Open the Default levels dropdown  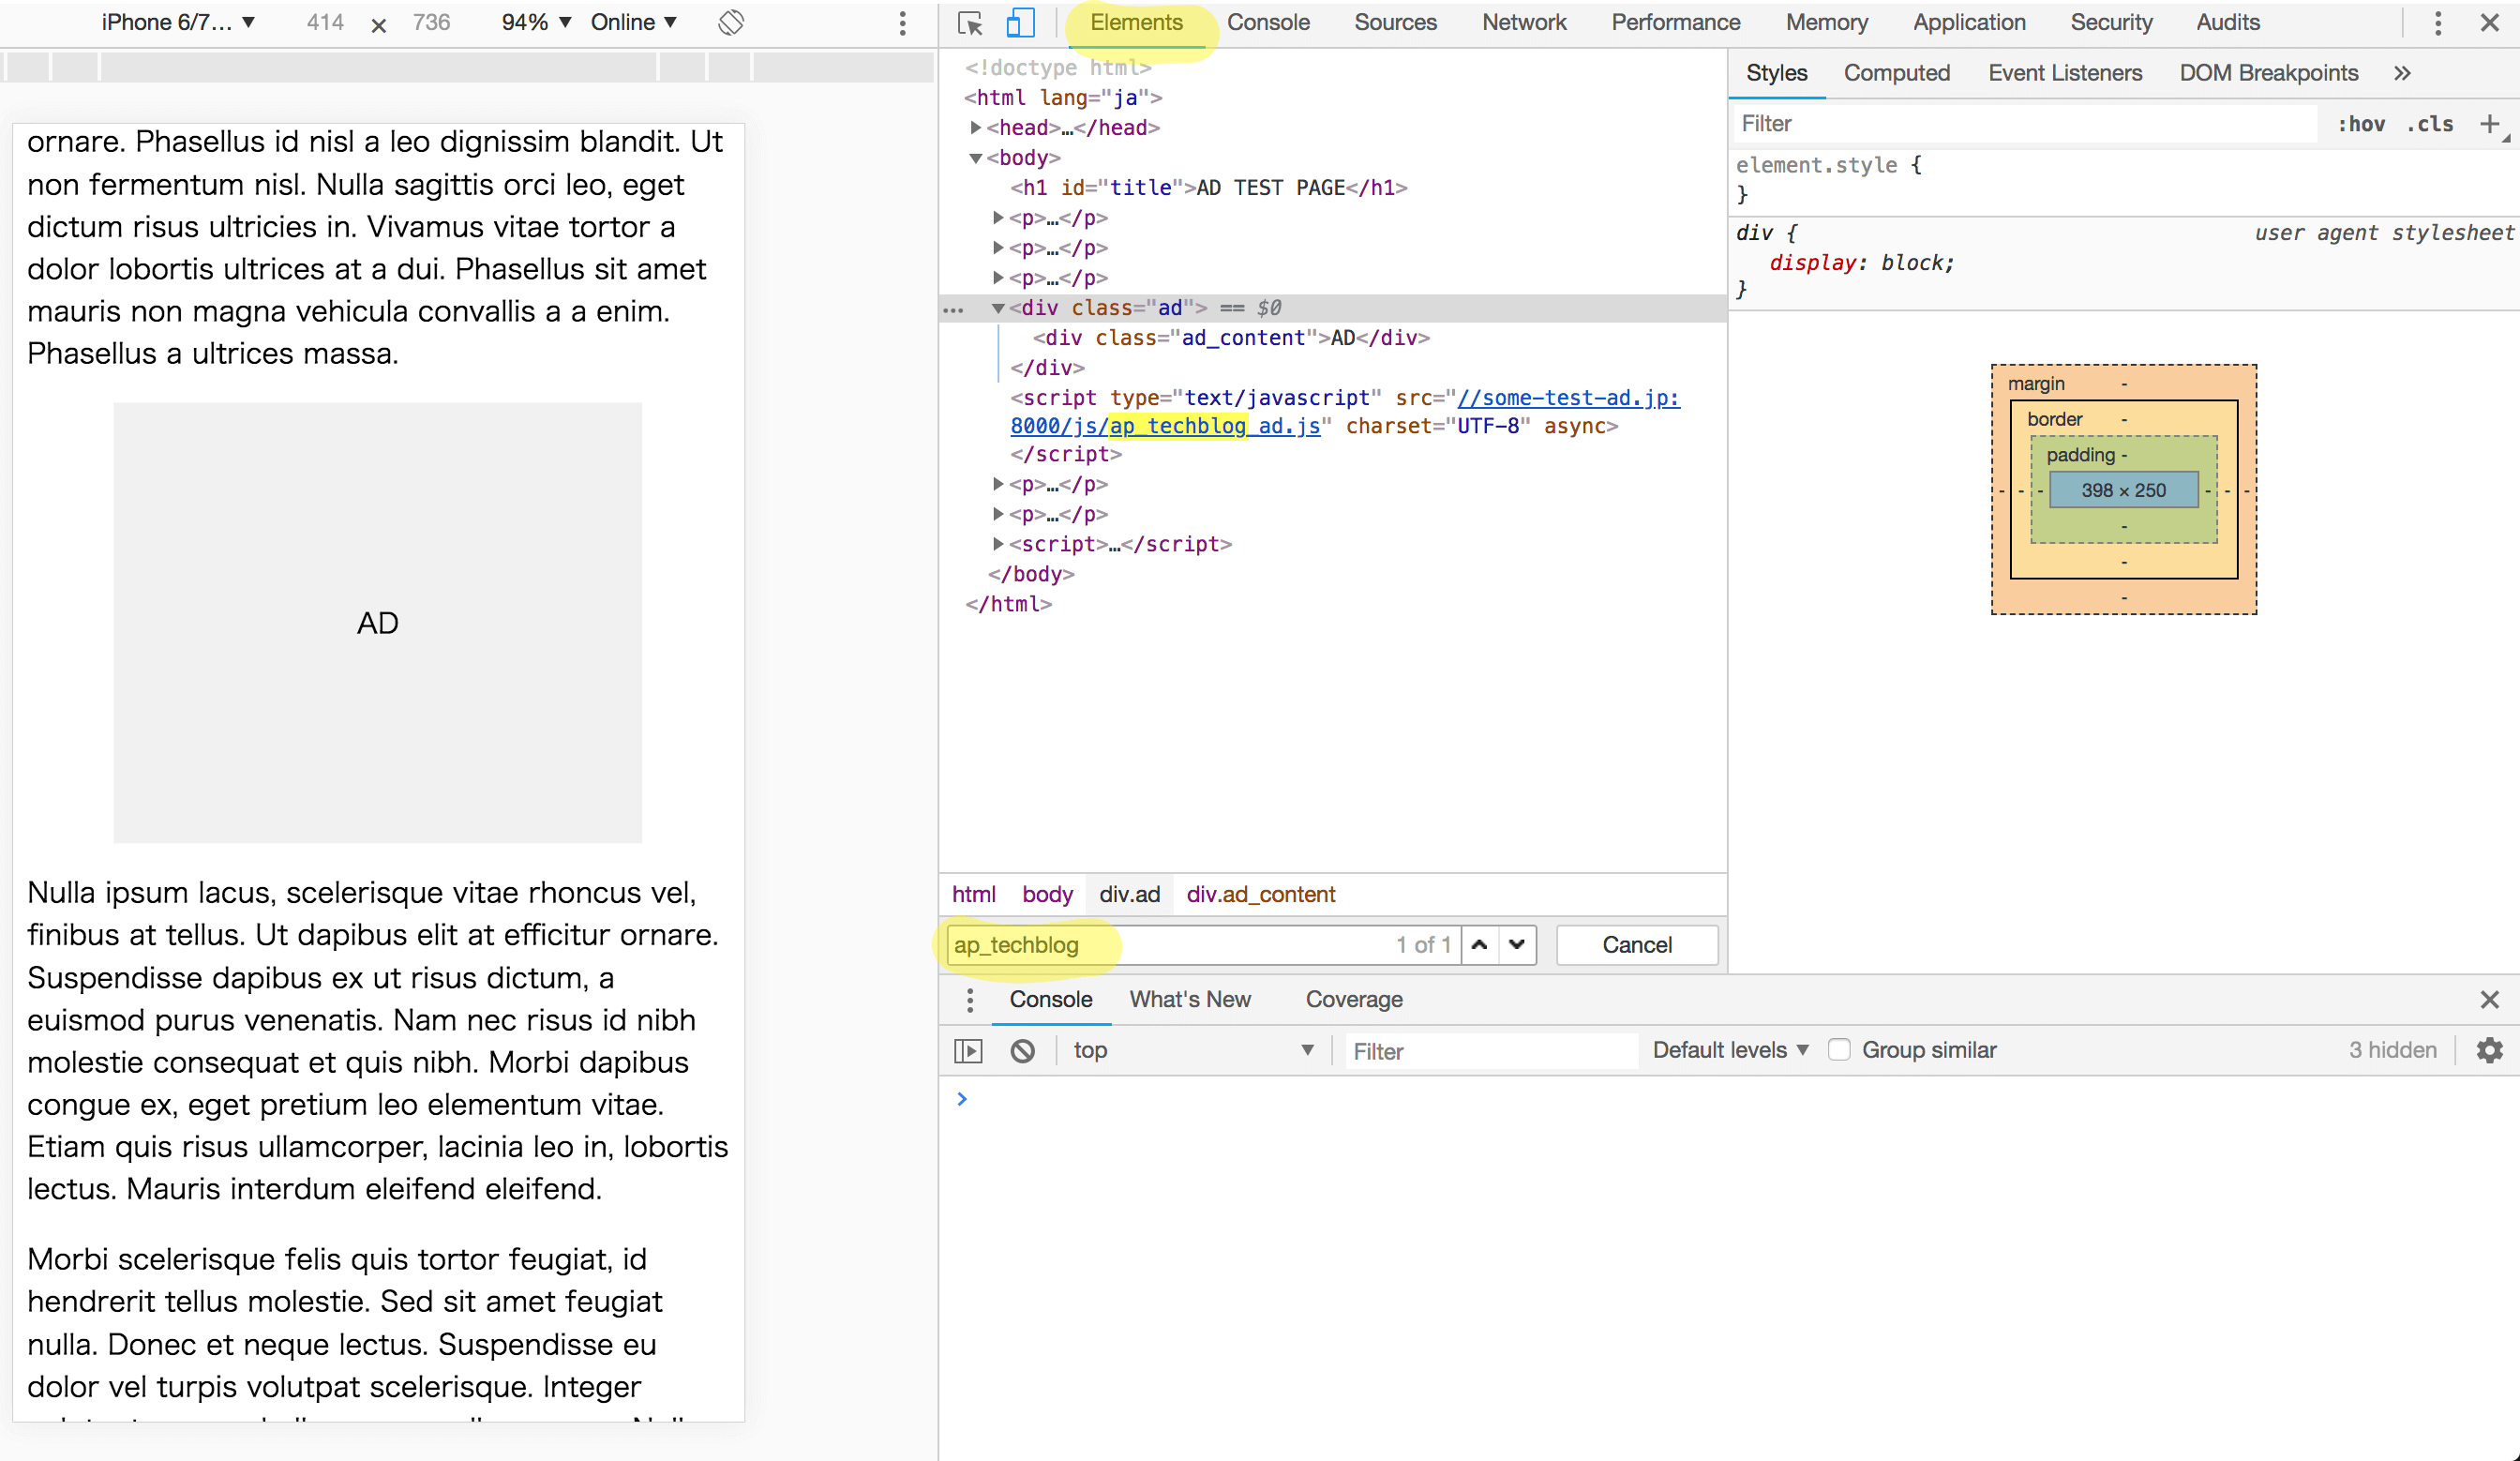tap(1730, 1050)
